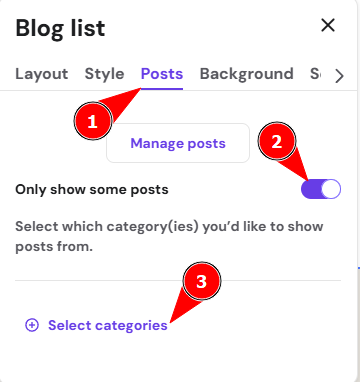Click the Blog list heading
This screenshot has width=360, height=382.
point(60,28)
